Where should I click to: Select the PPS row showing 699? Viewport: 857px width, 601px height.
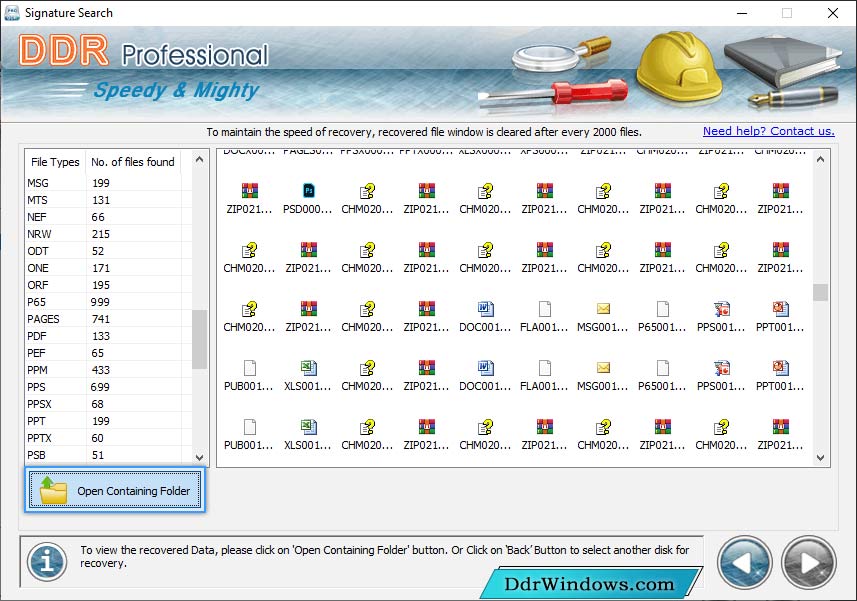click(x=108, y=387)
